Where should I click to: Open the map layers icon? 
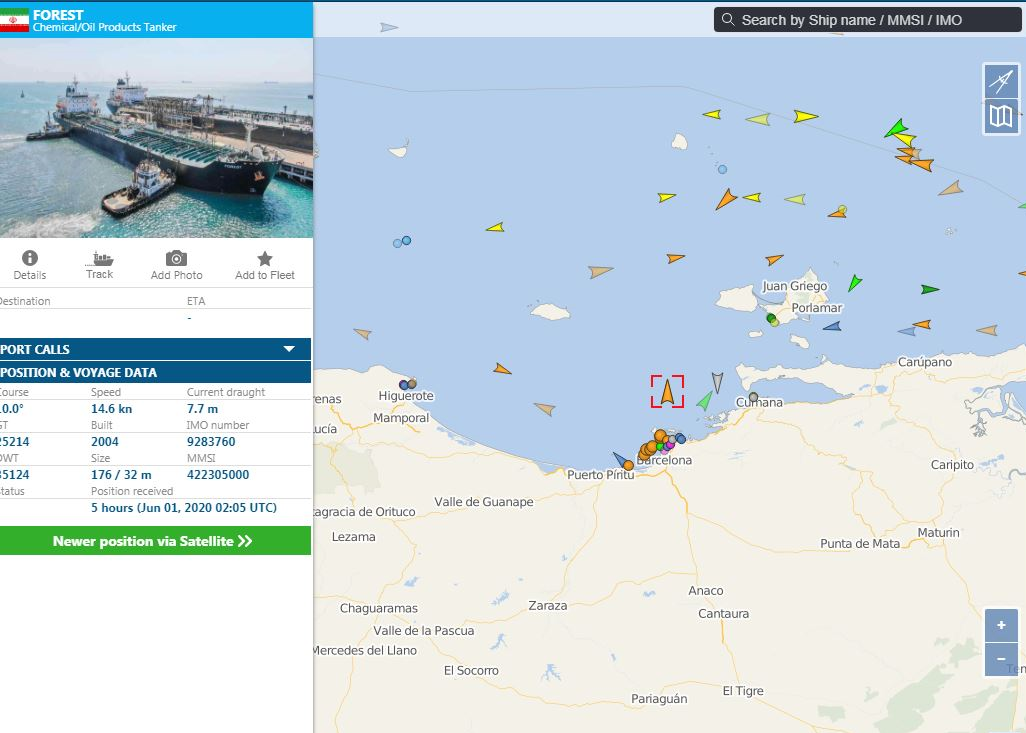pyautogui.click(x=1001, y=116)
